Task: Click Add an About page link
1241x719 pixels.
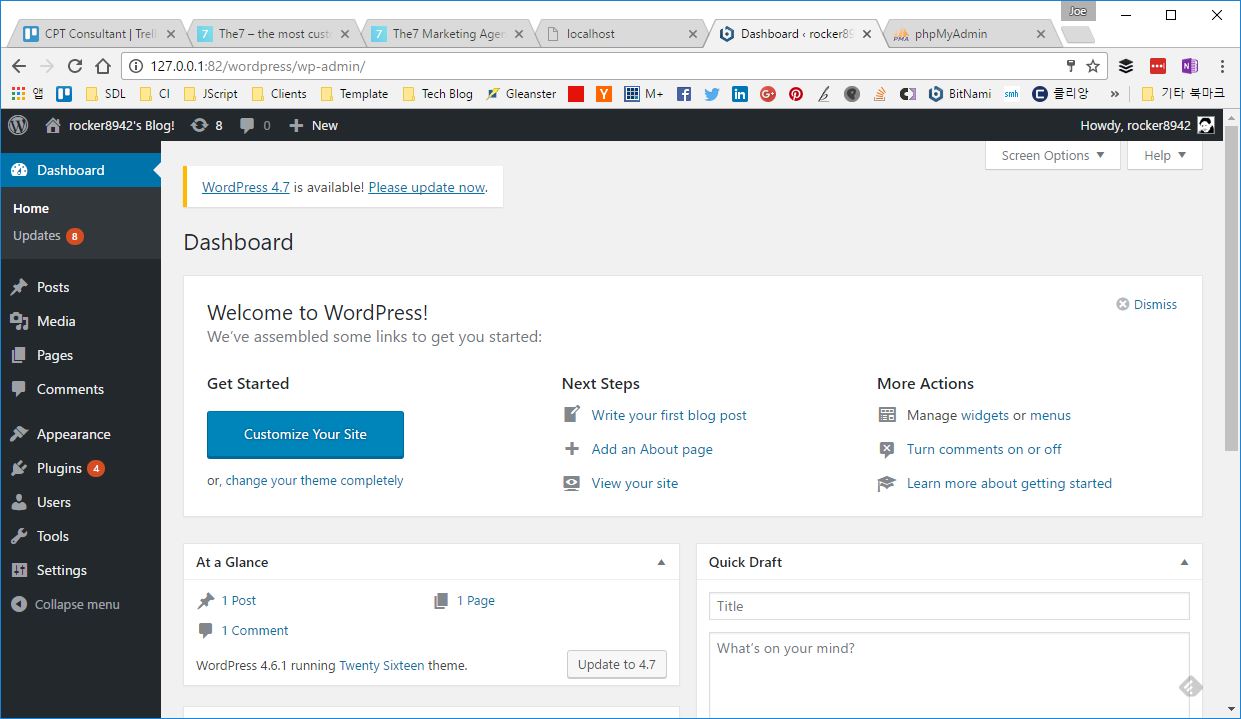Action: [652, 449]
